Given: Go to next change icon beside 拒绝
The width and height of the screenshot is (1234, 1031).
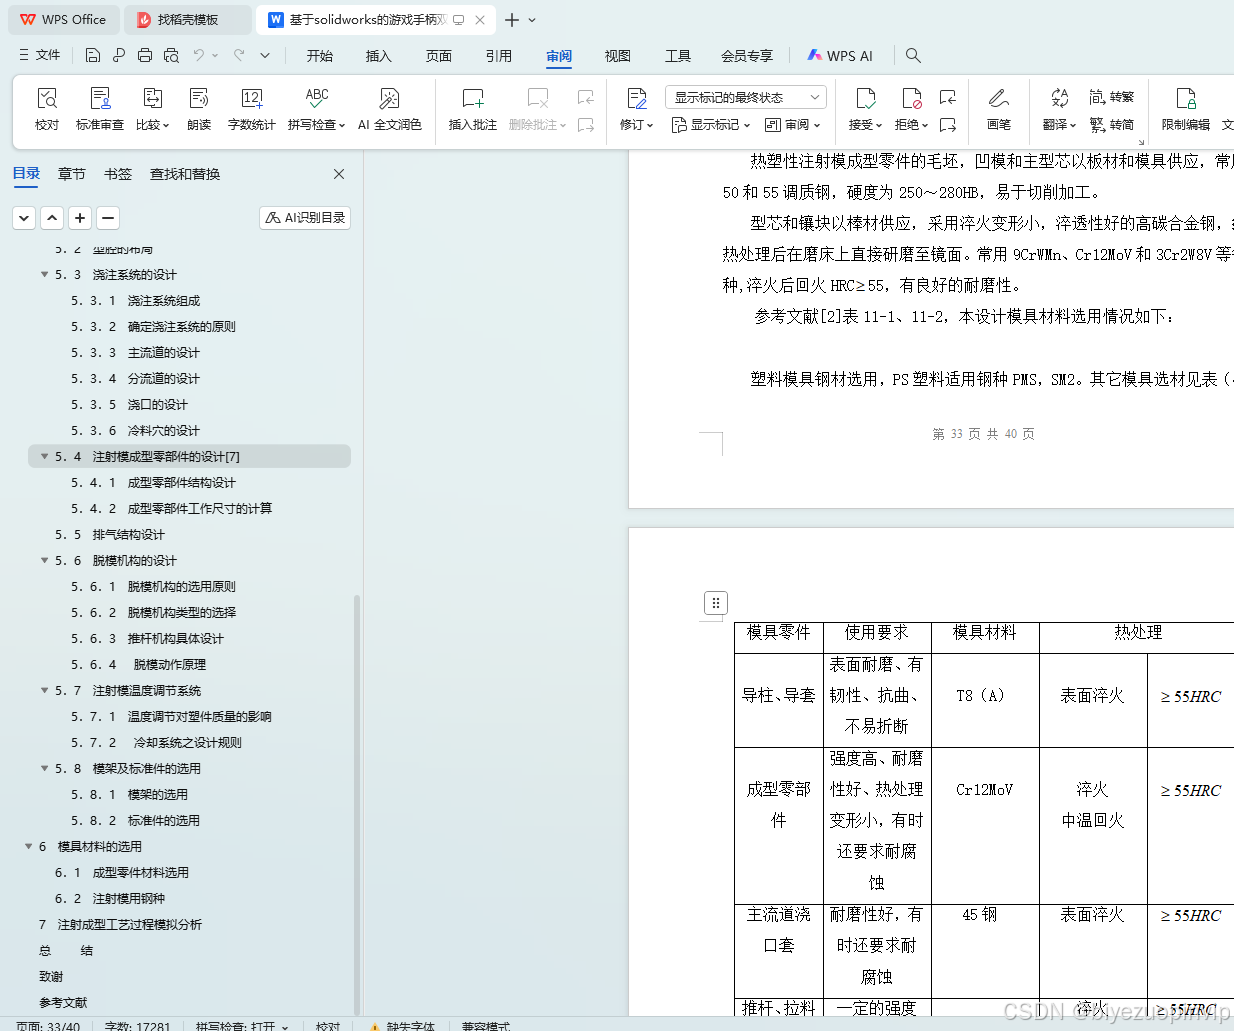Looking at the screenshot, I should (x=948, y=125).
